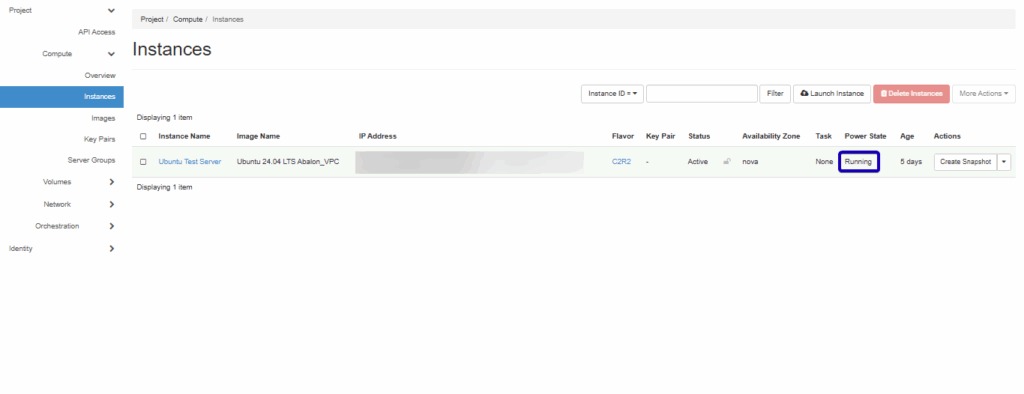This screenshot has height=394, width=1024.
Task: Open Images in the sidebar
Action: [103, 118]
